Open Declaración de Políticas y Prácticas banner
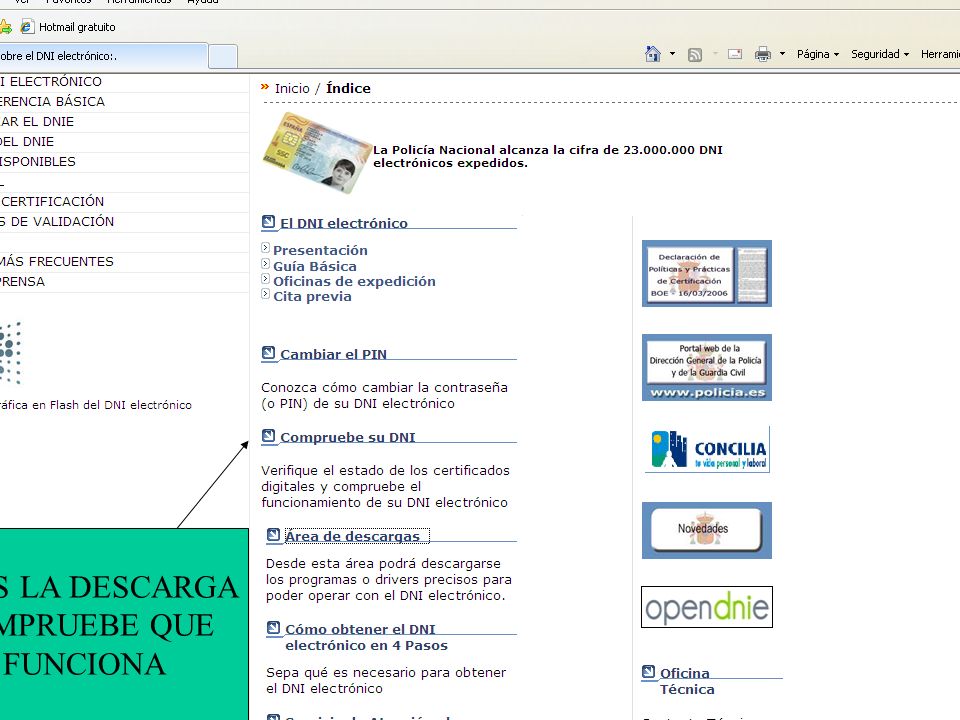This screenshot has height=720, width=960. (707, 273)
